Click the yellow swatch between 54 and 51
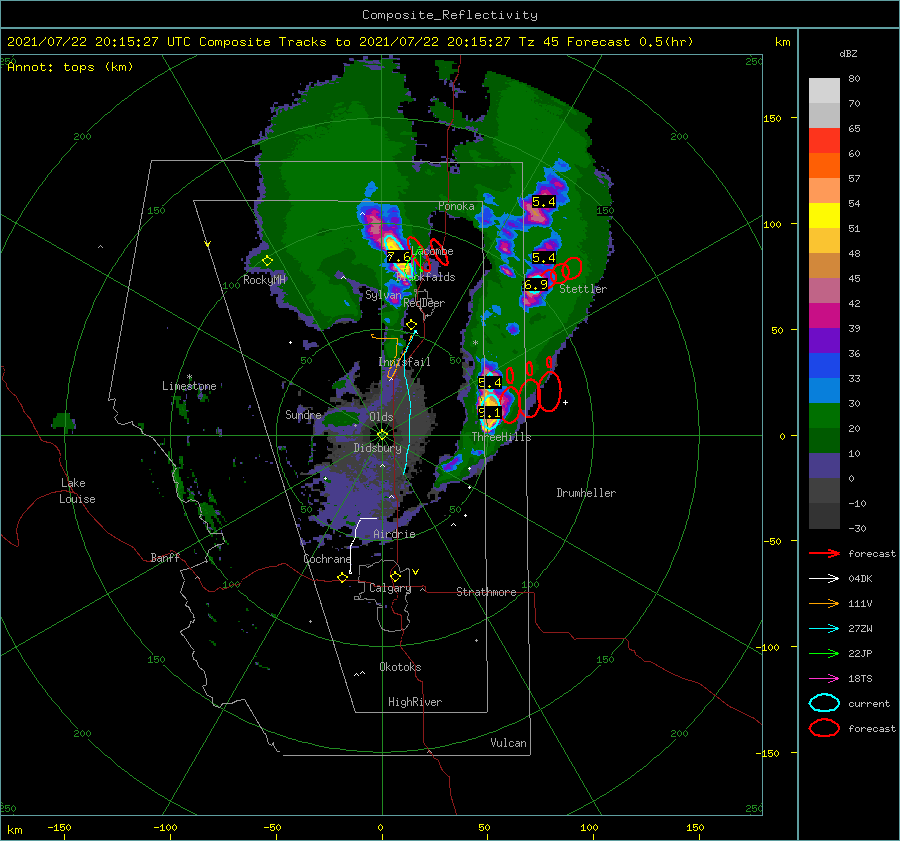900x841 pixels. [824, 215]
